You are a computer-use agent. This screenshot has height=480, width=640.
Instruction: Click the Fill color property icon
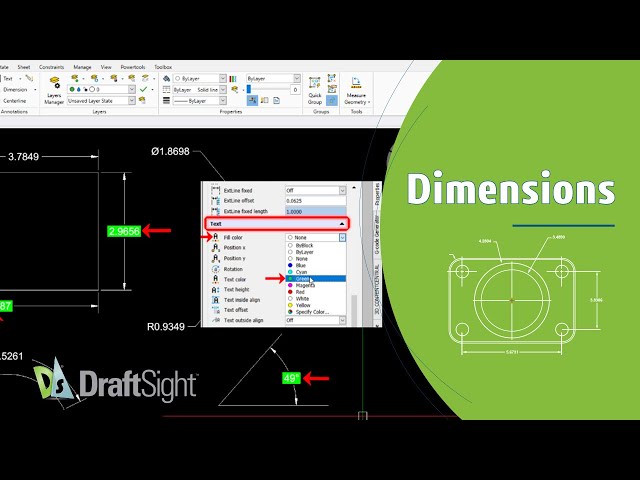coord(216,237)
